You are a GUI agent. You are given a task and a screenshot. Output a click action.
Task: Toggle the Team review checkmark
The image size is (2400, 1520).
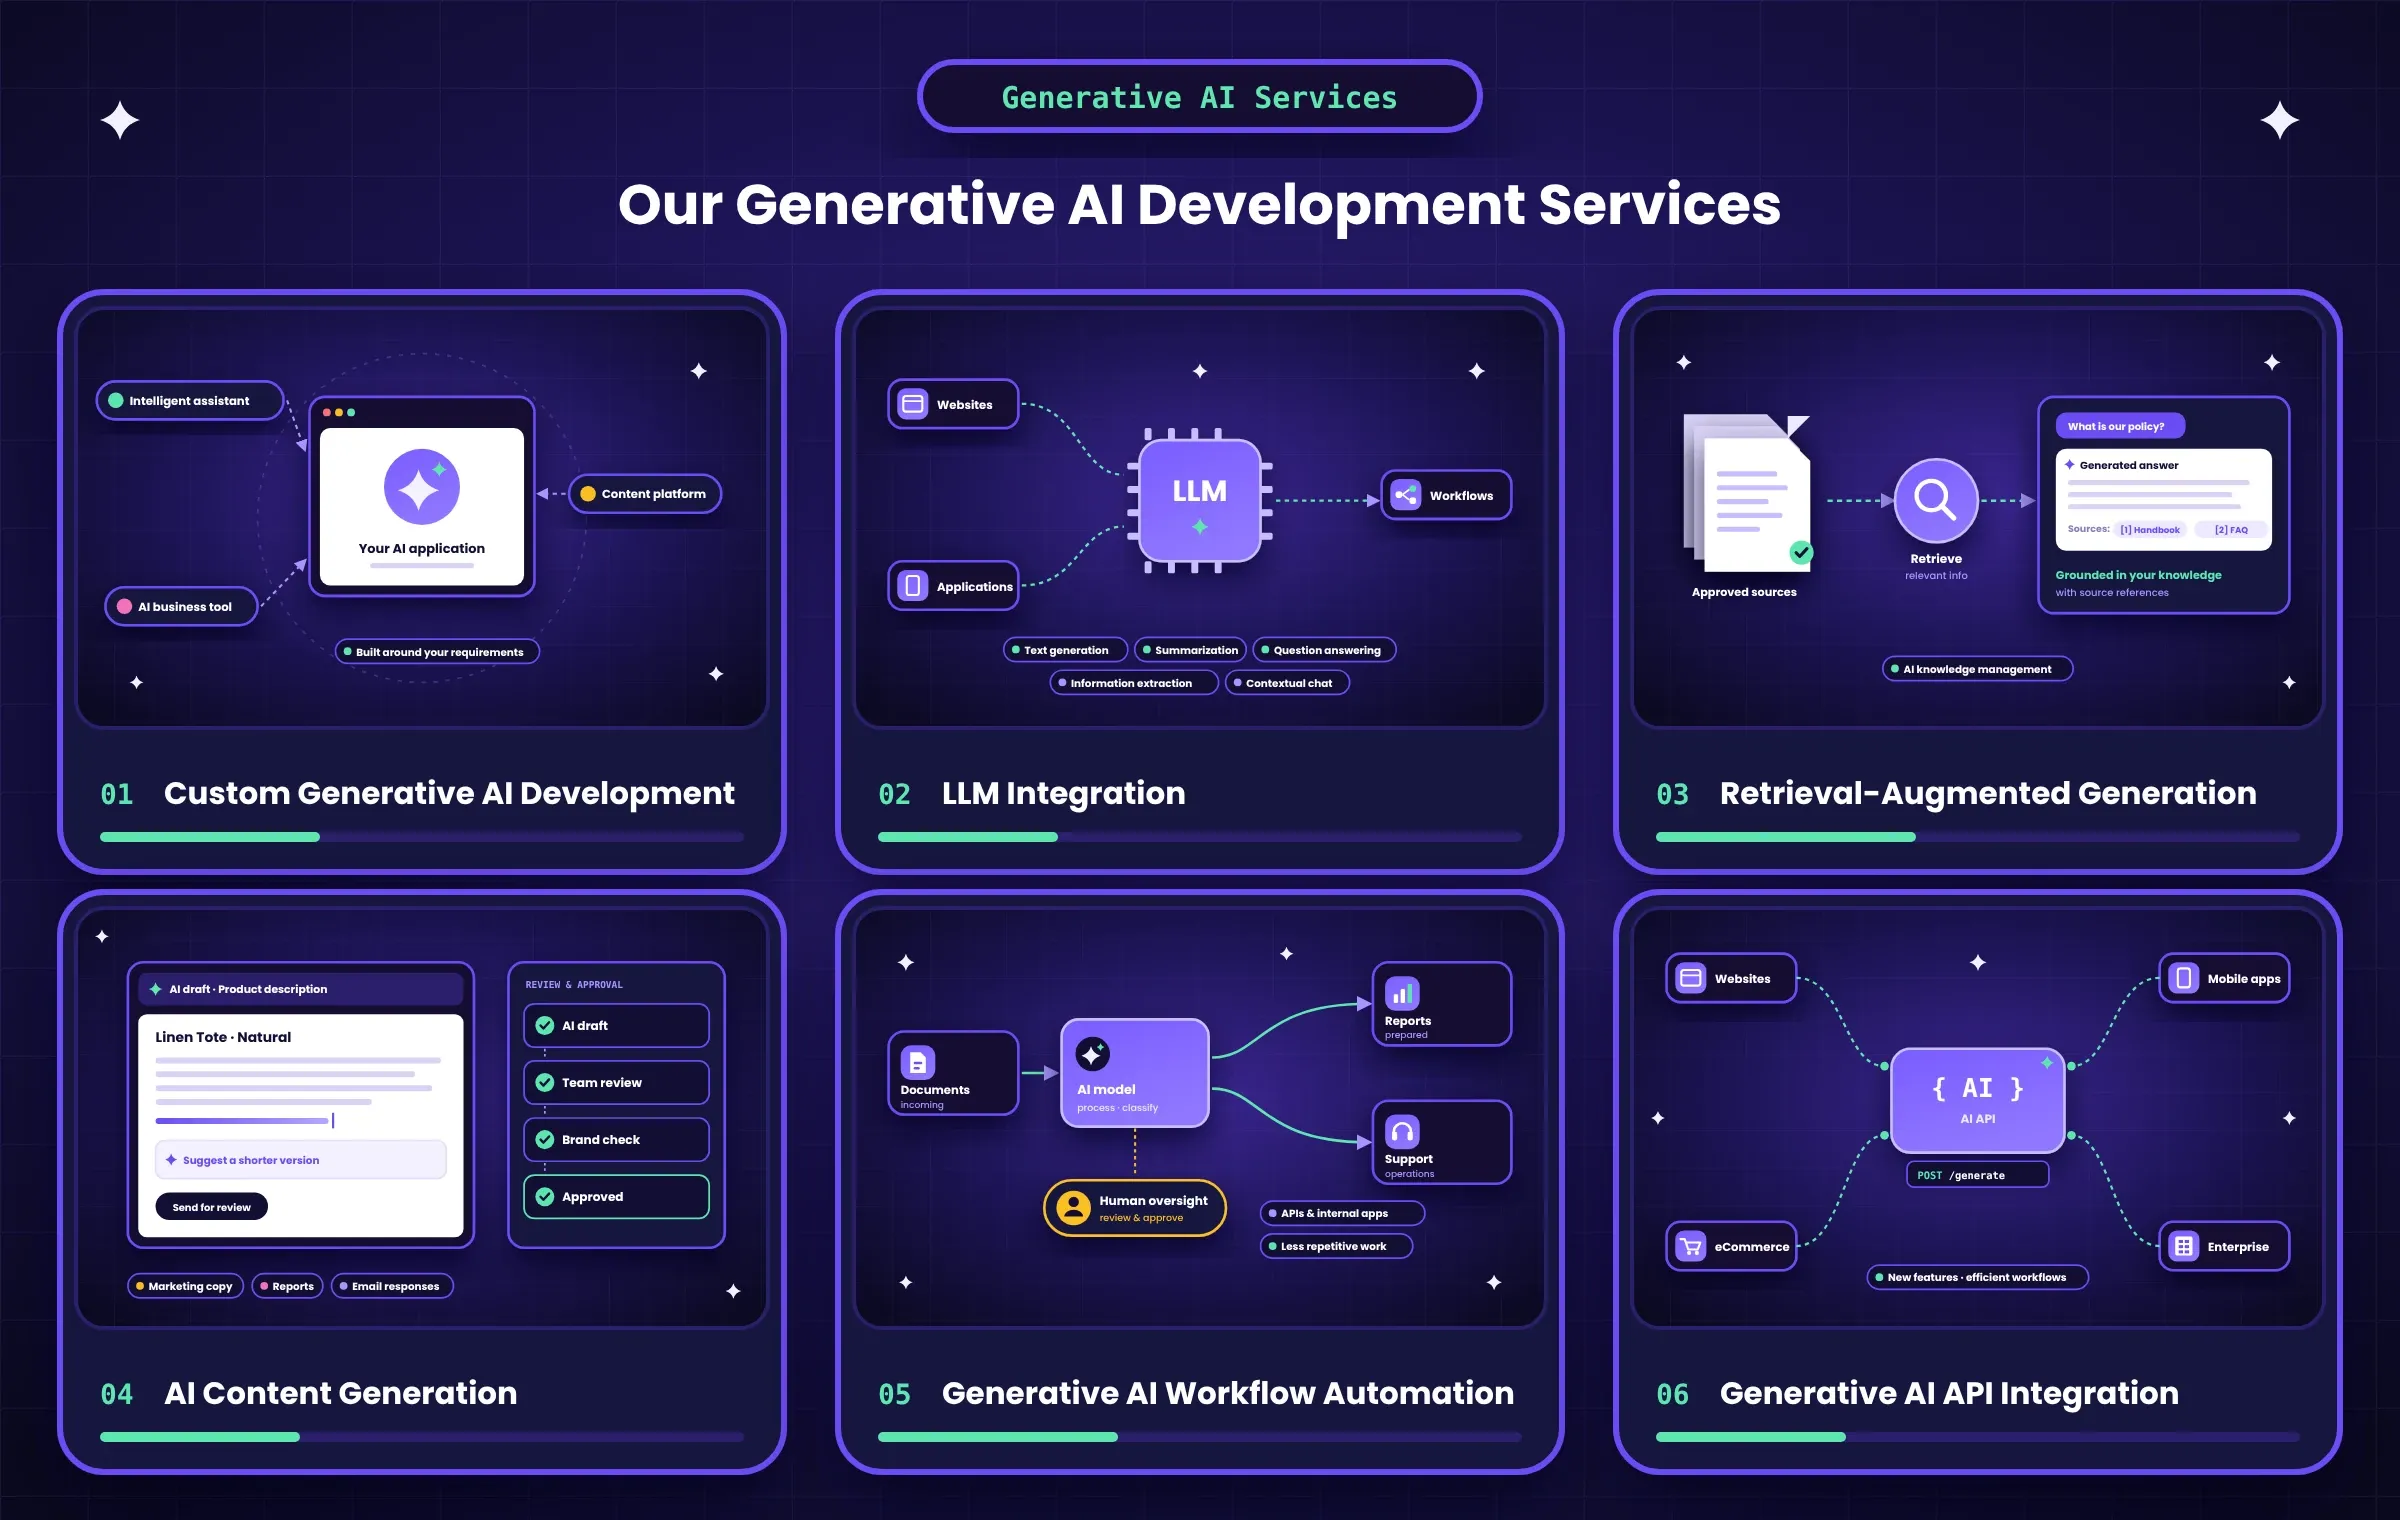coord(545,1082)
